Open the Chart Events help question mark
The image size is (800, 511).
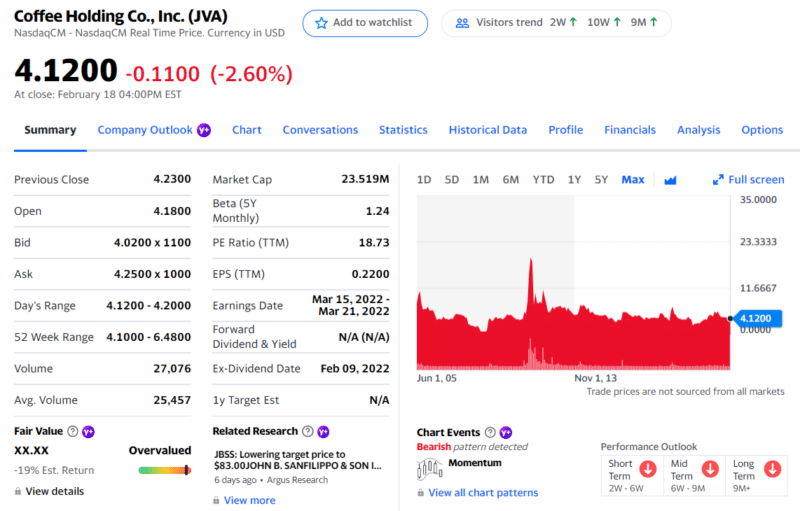click(x=490, y=432)
